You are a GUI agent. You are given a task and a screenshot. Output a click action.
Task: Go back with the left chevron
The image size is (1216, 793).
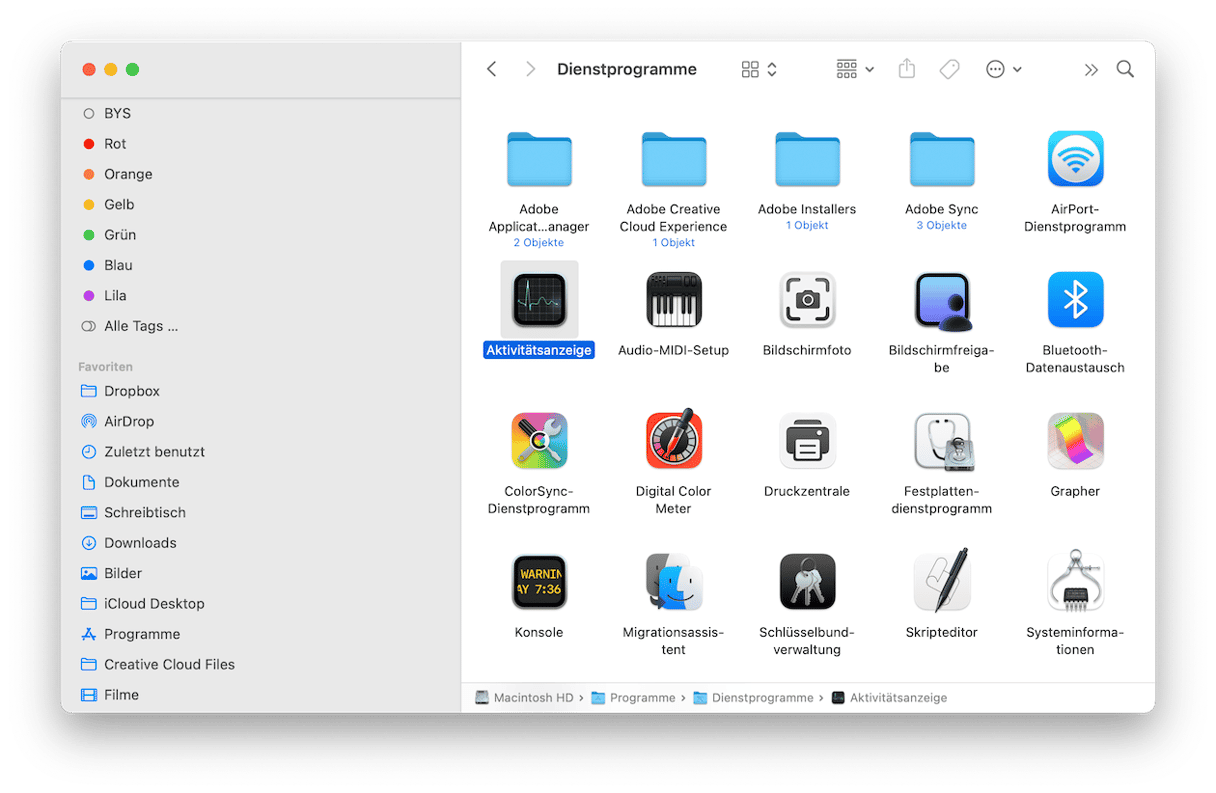492,69
